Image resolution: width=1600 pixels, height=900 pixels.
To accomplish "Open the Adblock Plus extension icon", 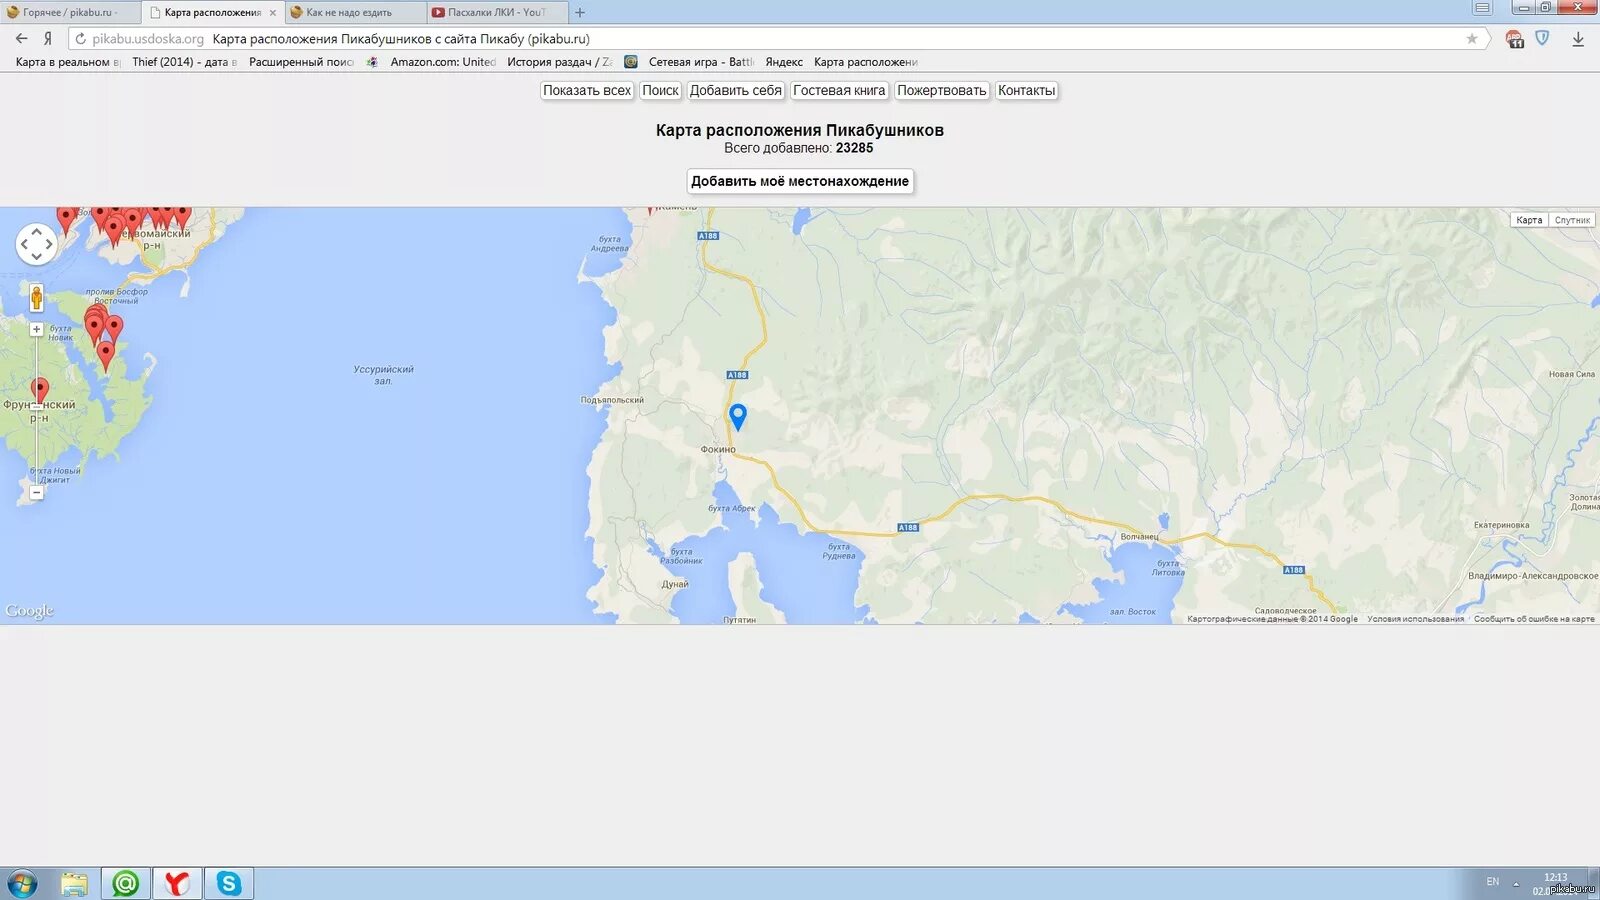I will pos(1515,39).
